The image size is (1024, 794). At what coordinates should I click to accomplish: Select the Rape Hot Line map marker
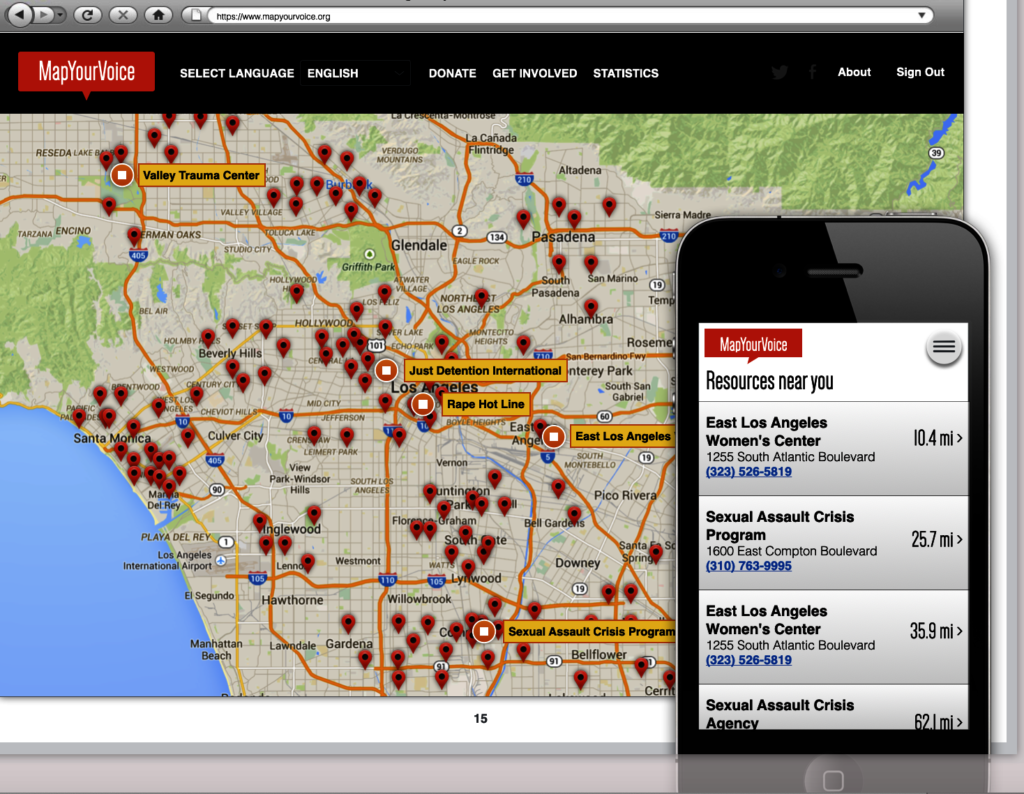click(423, 404)
